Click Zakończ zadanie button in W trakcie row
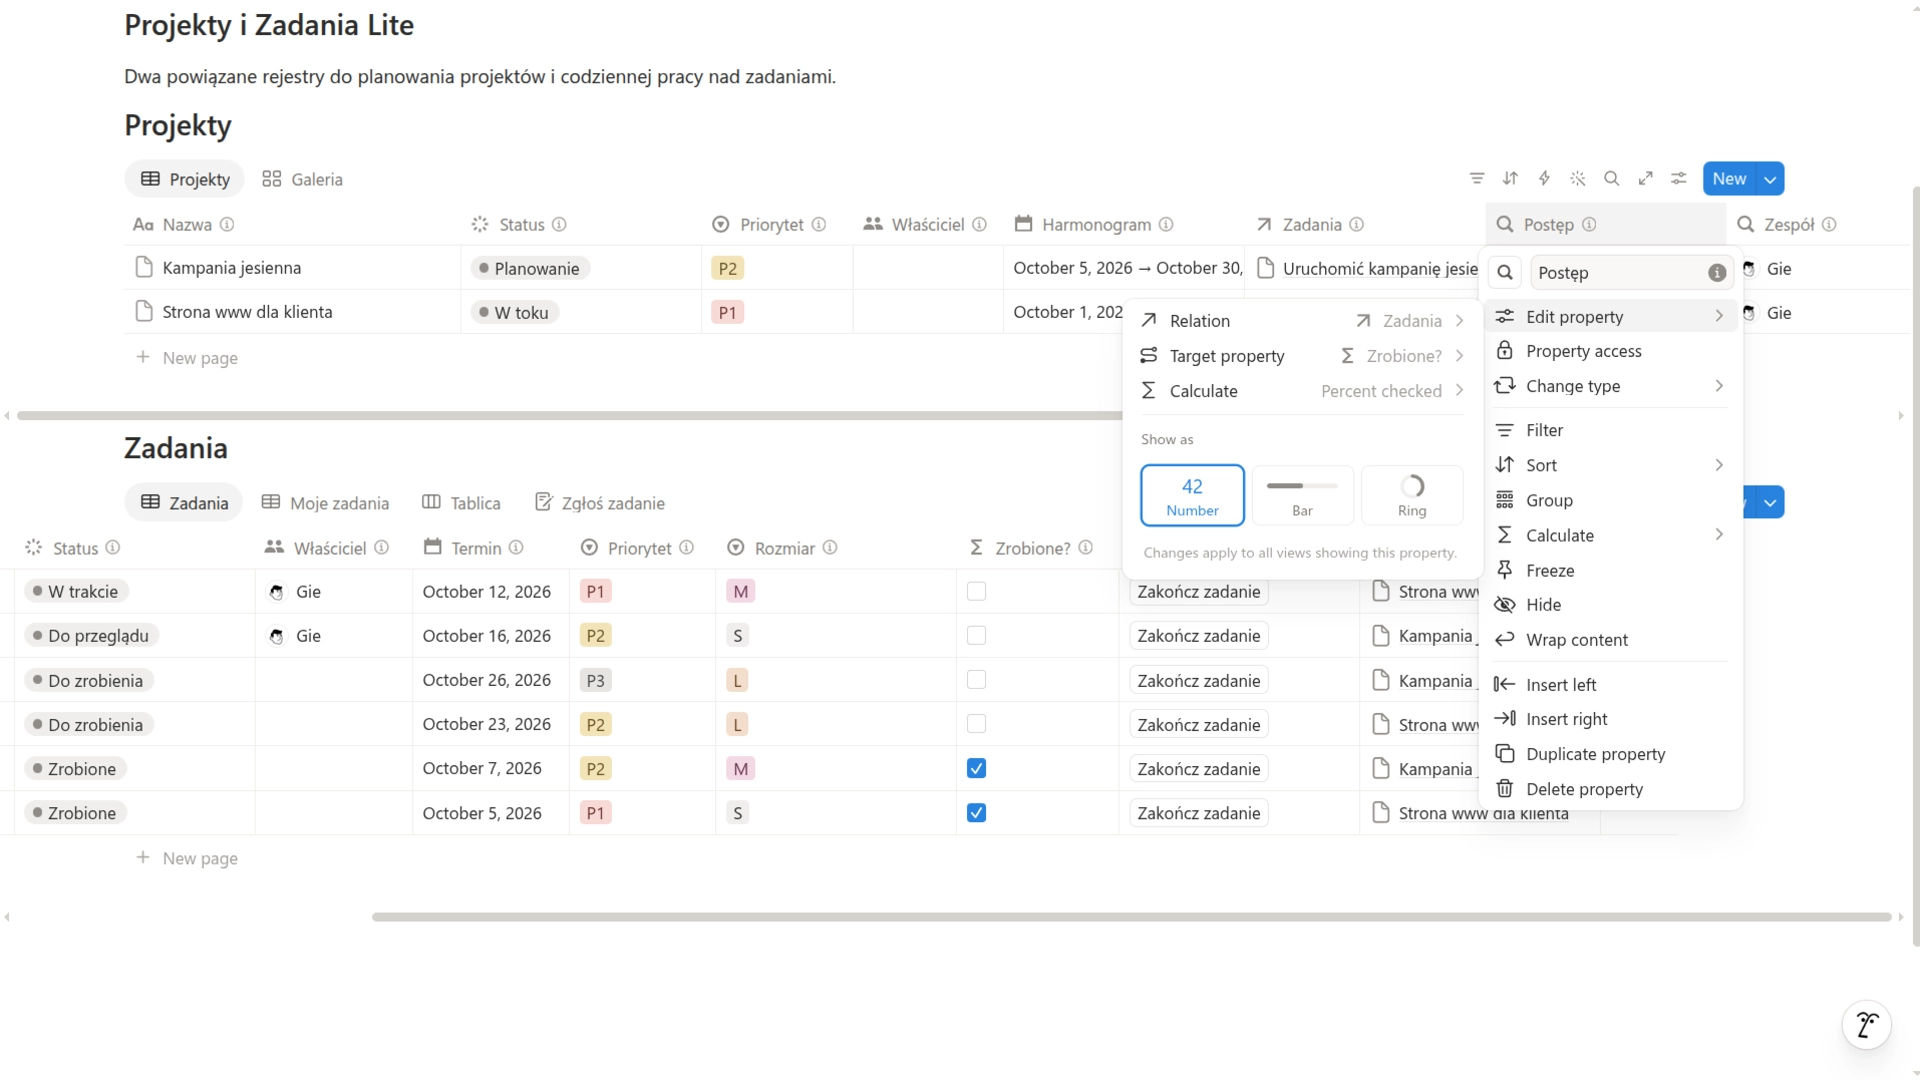1920x1080 pixels. click(x=1198, y=591)
